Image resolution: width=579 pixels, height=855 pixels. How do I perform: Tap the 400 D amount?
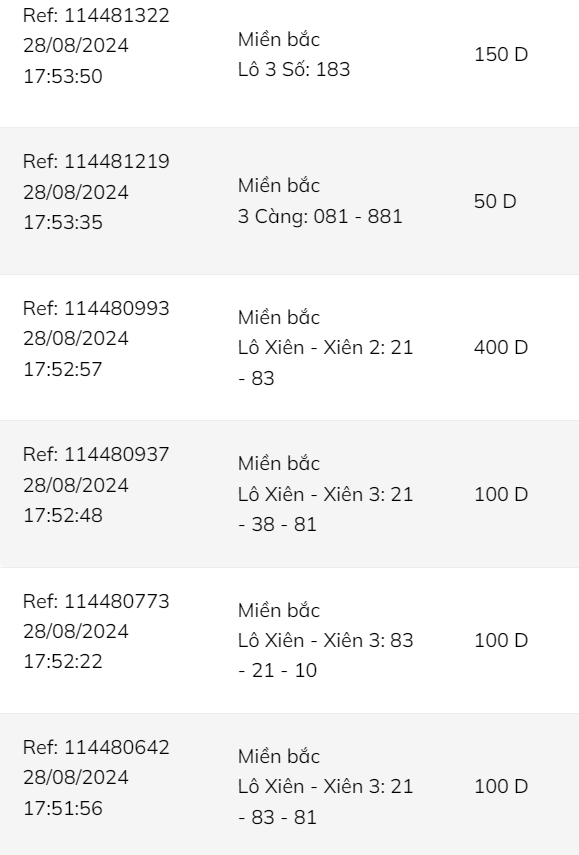pos(501,347)
